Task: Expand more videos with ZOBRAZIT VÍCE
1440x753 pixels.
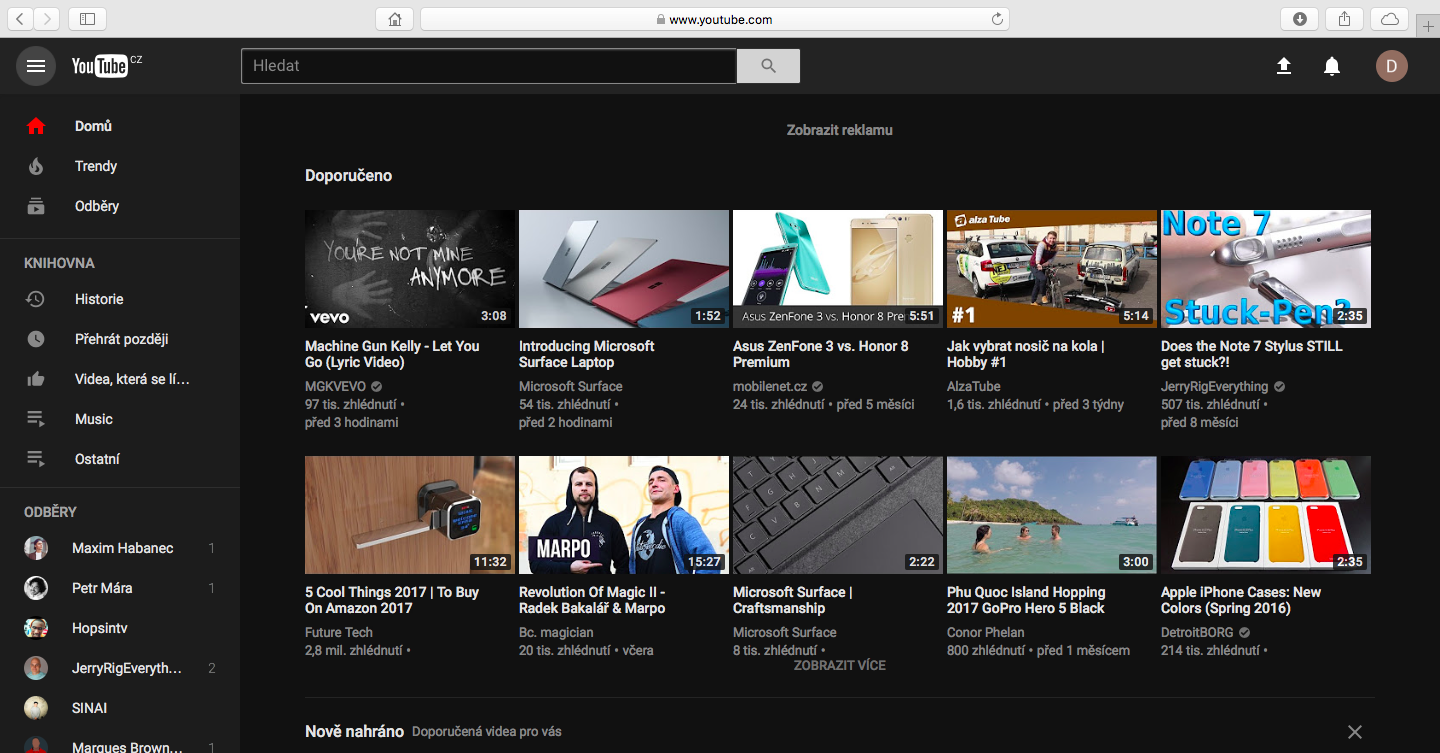Action: (x=839, y=665)
